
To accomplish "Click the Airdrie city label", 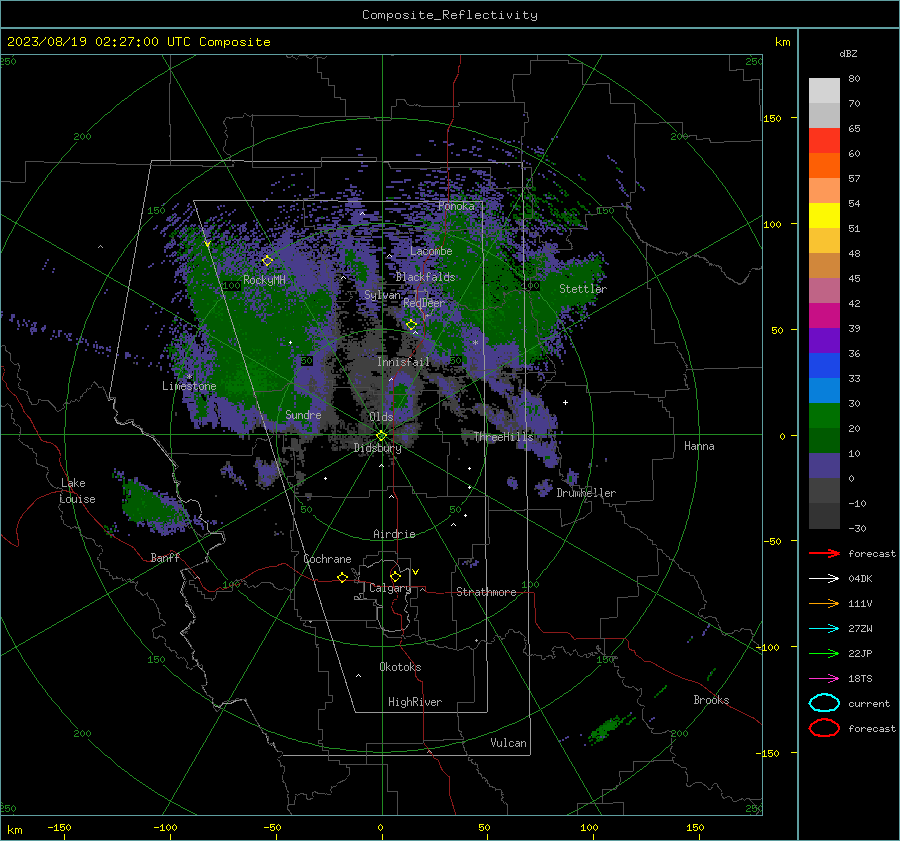I will pyautogui.click(x=394, y=534).
